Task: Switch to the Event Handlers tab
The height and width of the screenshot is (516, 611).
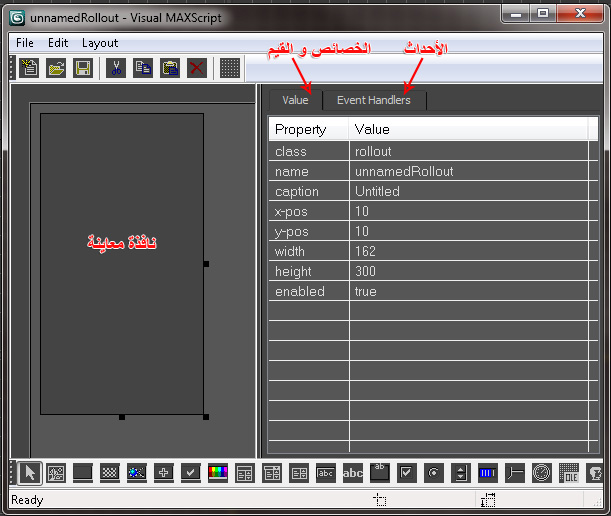Action: pyautogui.click(x=374, y=100)
